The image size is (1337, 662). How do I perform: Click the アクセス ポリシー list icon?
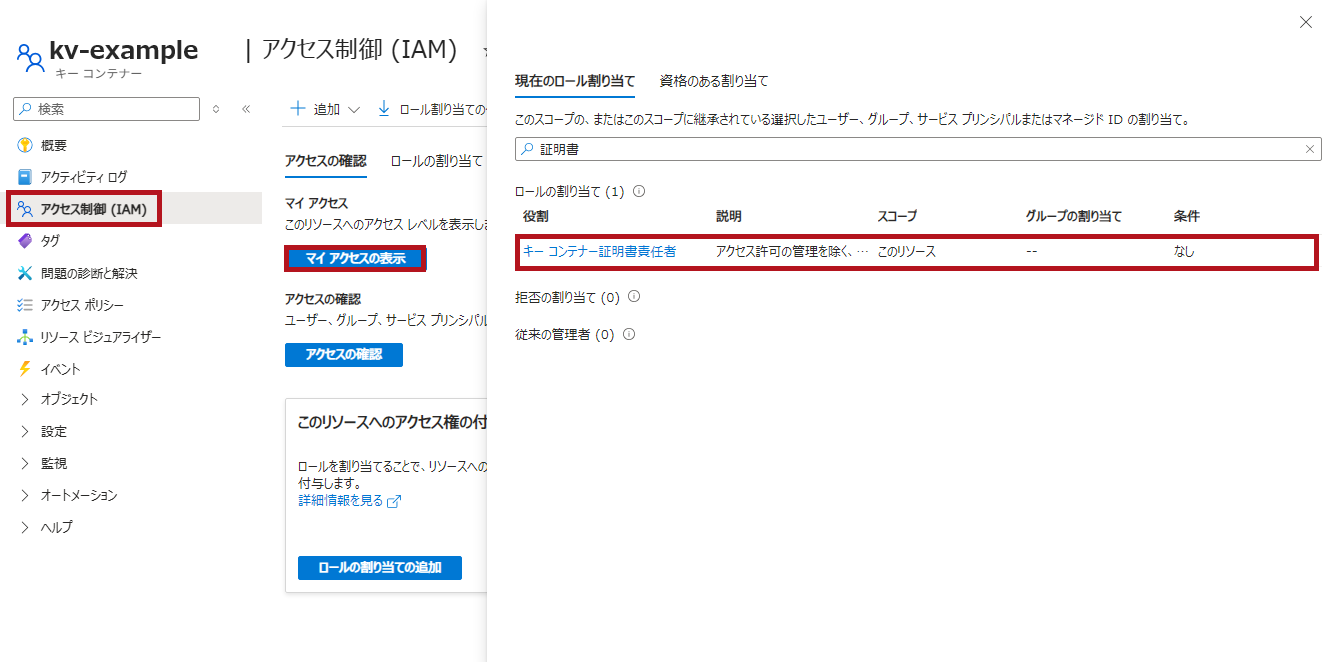25,305
